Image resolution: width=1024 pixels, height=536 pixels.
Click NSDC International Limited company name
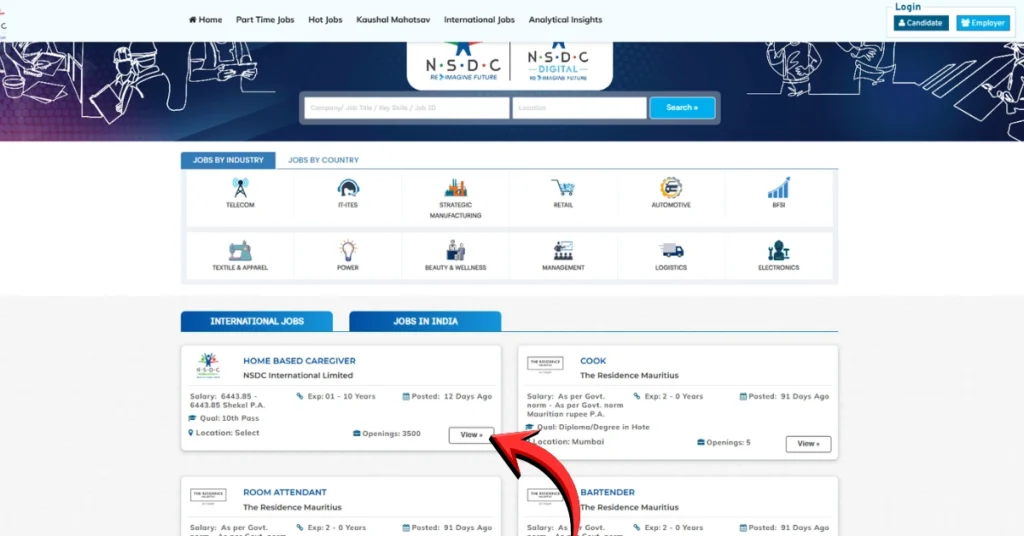[298, 375]
